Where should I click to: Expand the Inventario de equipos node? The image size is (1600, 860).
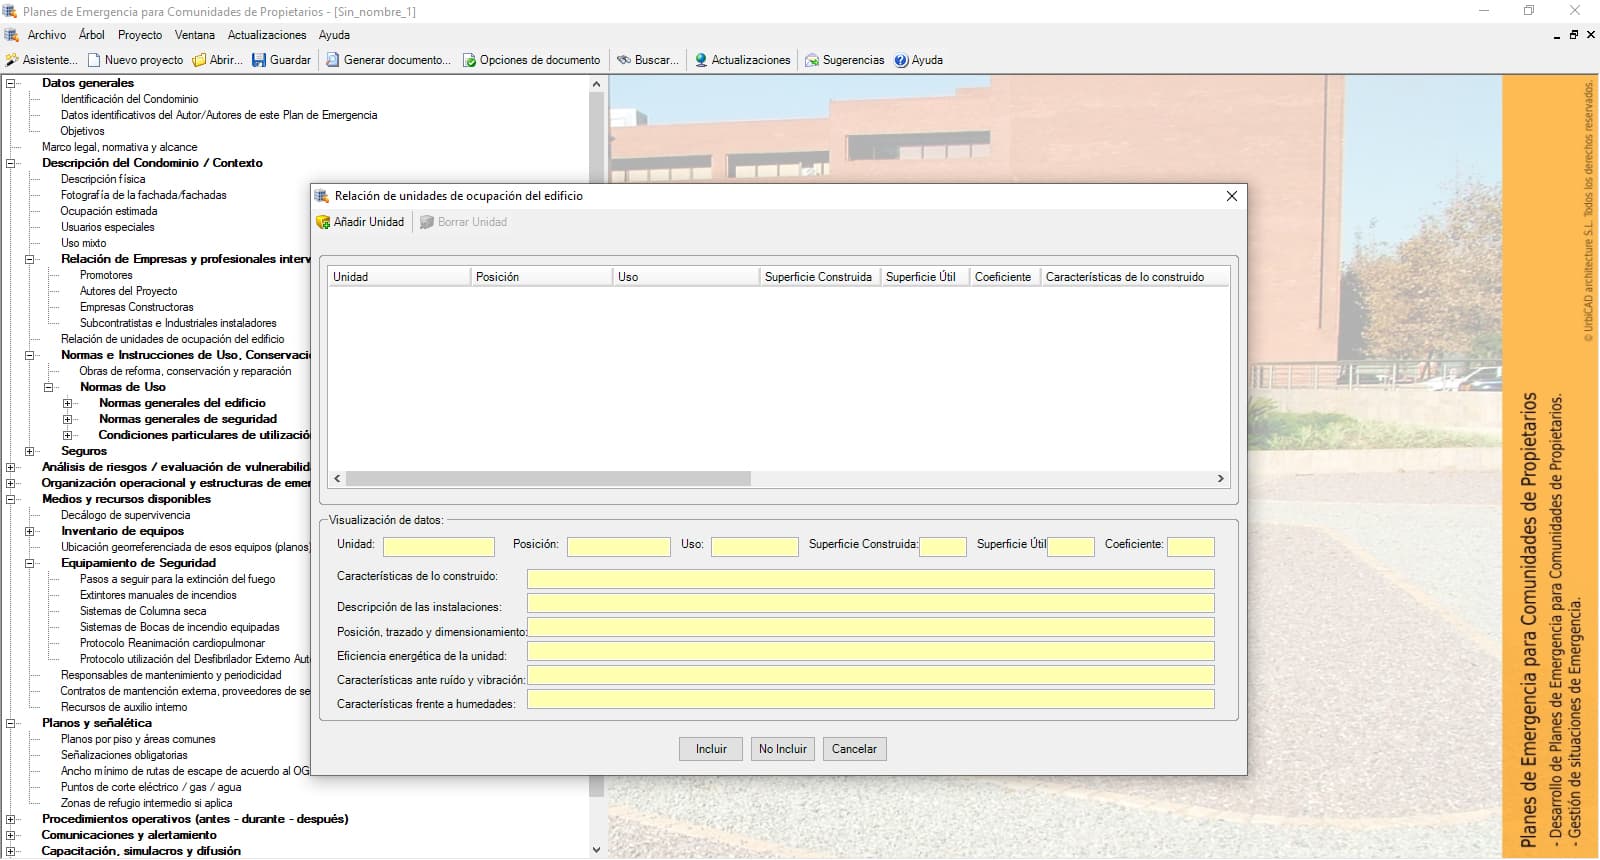pyautogui.click(x=30, y=531)
